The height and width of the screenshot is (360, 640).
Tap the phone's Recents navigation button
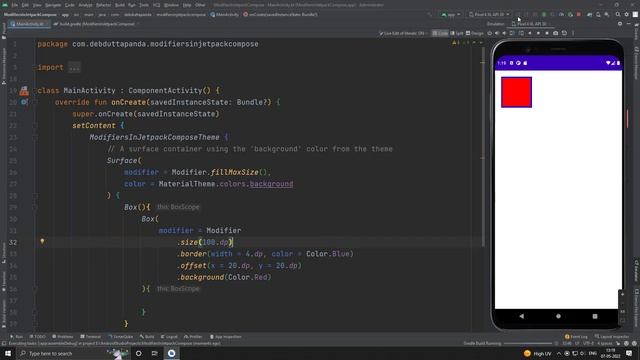(x=595, y=316)
